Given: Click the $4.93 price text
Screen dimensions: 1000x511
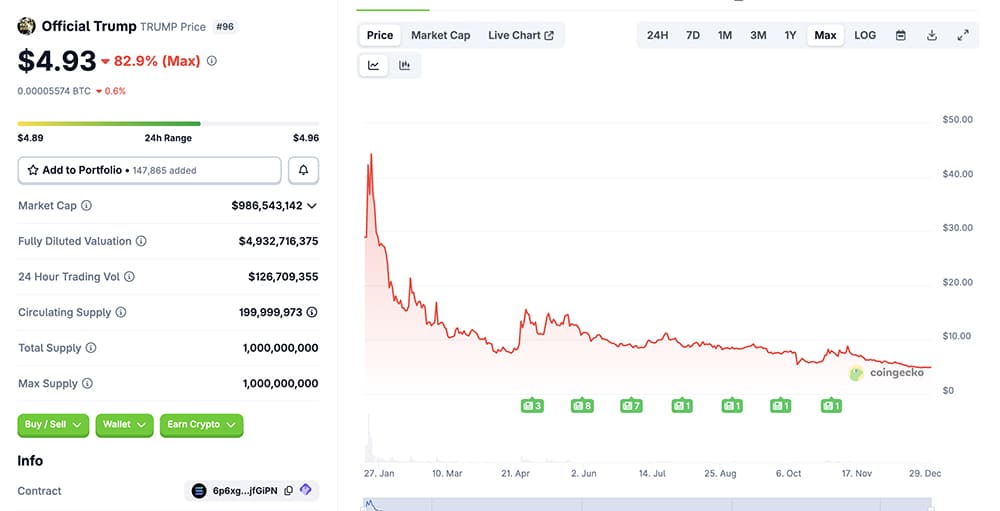Looking at the screenshot, I should (57, 61).
